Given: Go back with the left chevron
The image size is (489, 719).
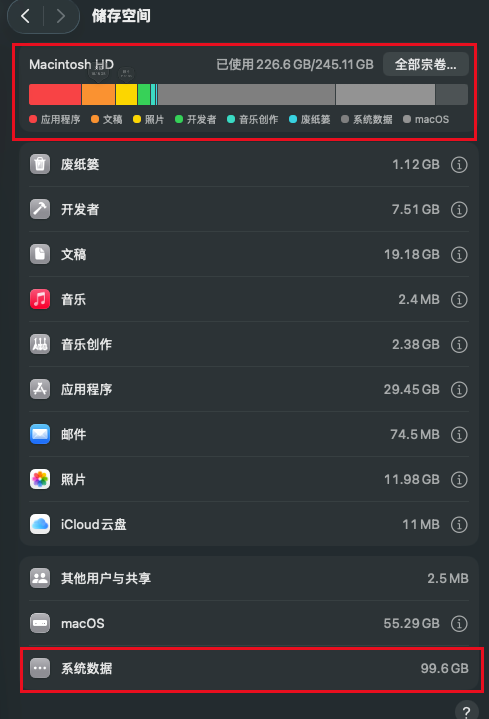Looking at the screenshot, I should click(x=25, y=16).
